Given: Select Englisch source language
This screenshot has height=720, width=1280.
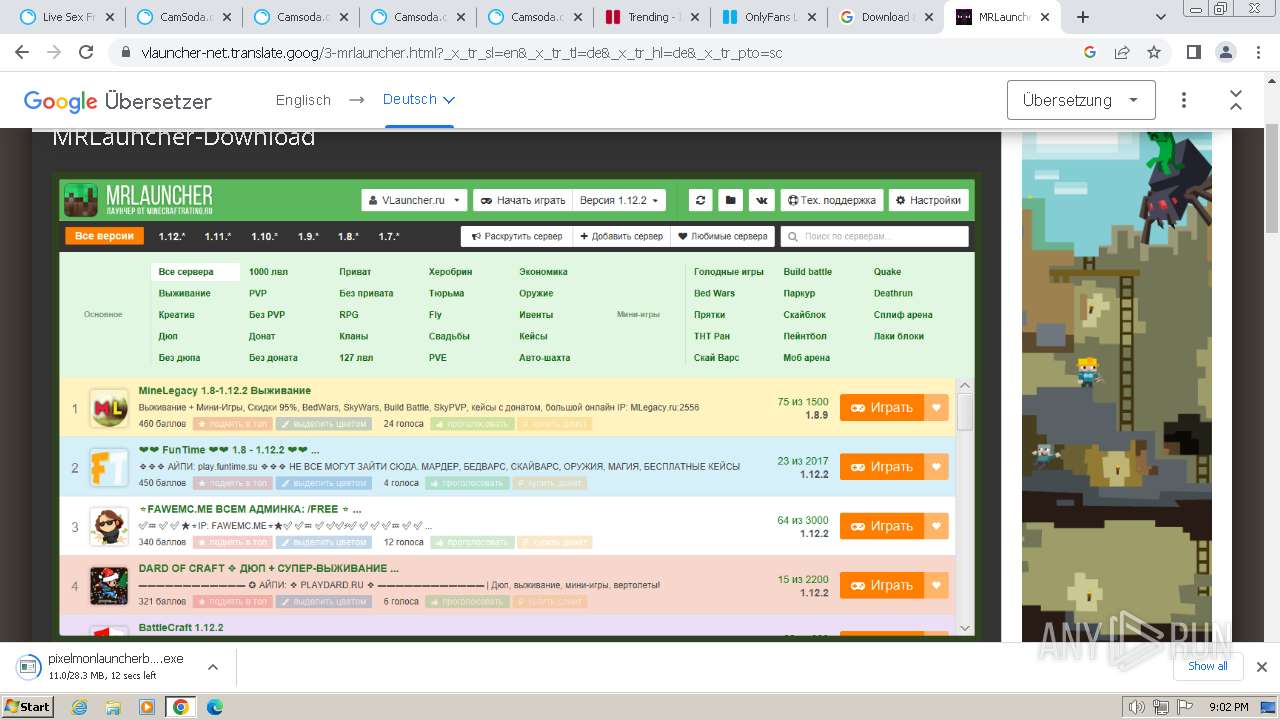Looking at the screenshot, I should [x=303, y=100].
